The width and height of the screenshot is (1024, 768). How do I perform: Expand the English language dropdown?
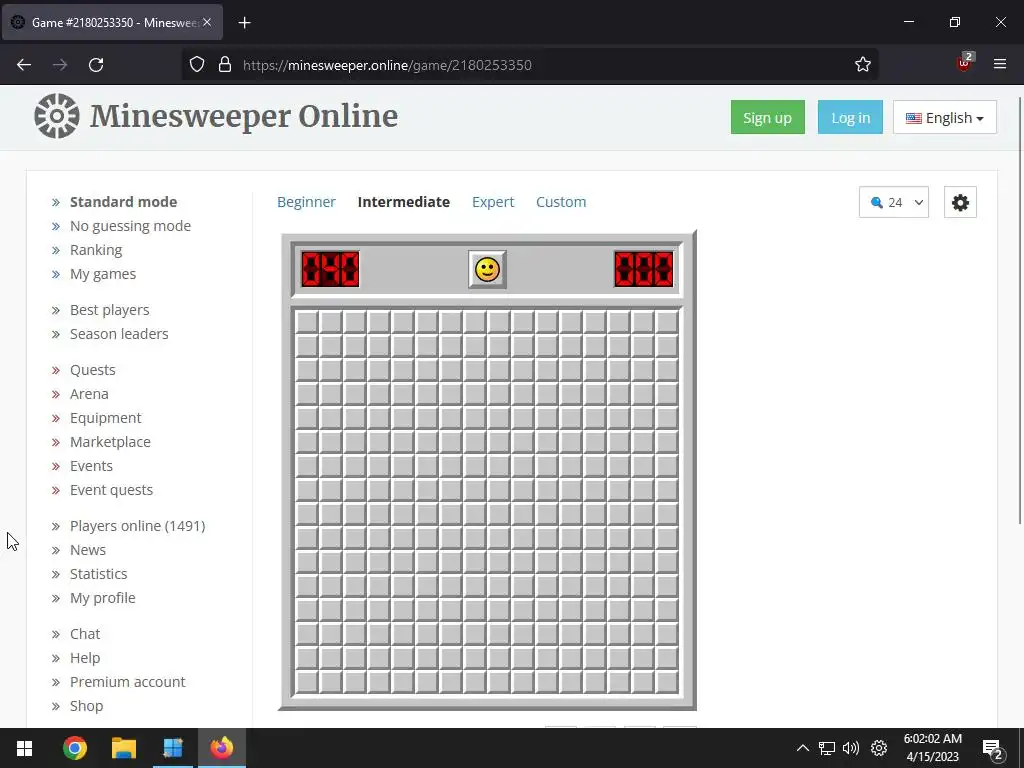point(944,118)
